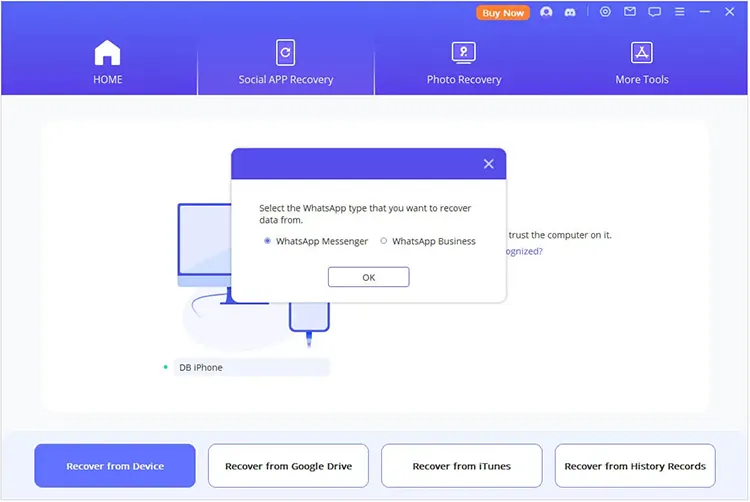Open the user account avatar icon
The height and width of the screenshot is (502, 750).
pos(546,12)
